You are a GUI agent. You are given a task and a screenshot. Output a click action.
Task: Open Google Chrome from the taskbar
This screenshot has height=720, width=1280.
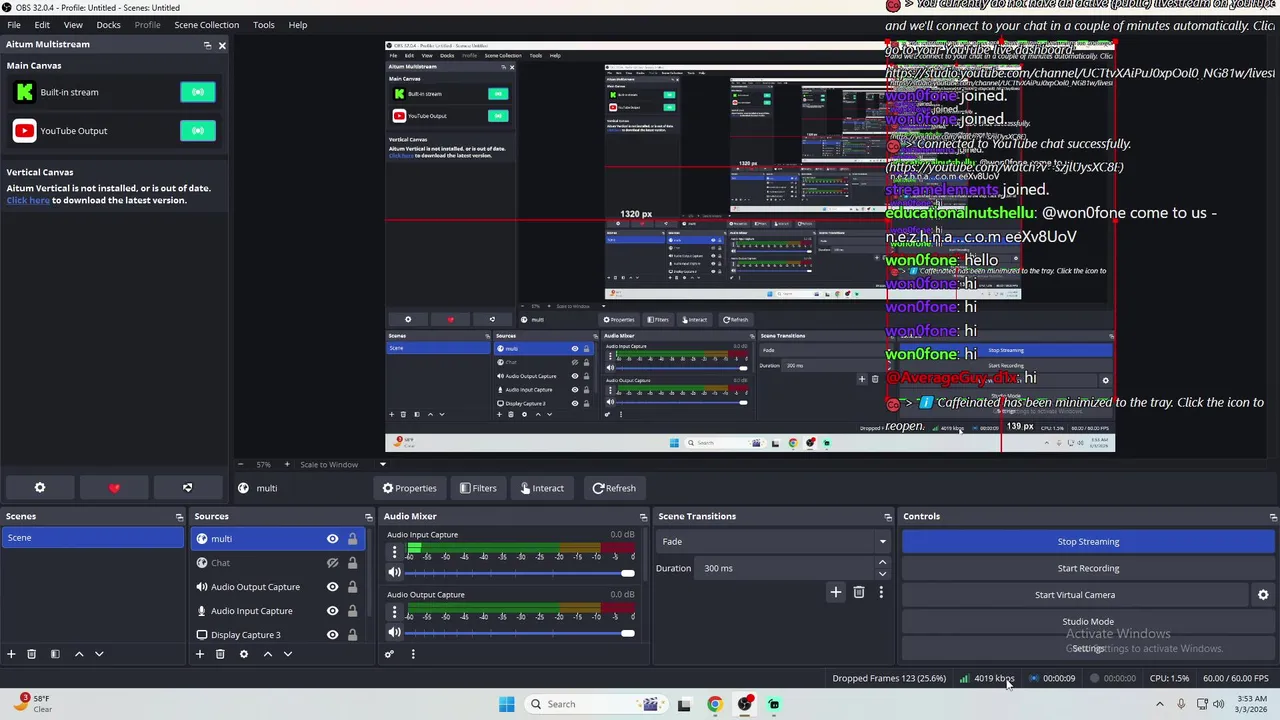click(x=714, y=704)
